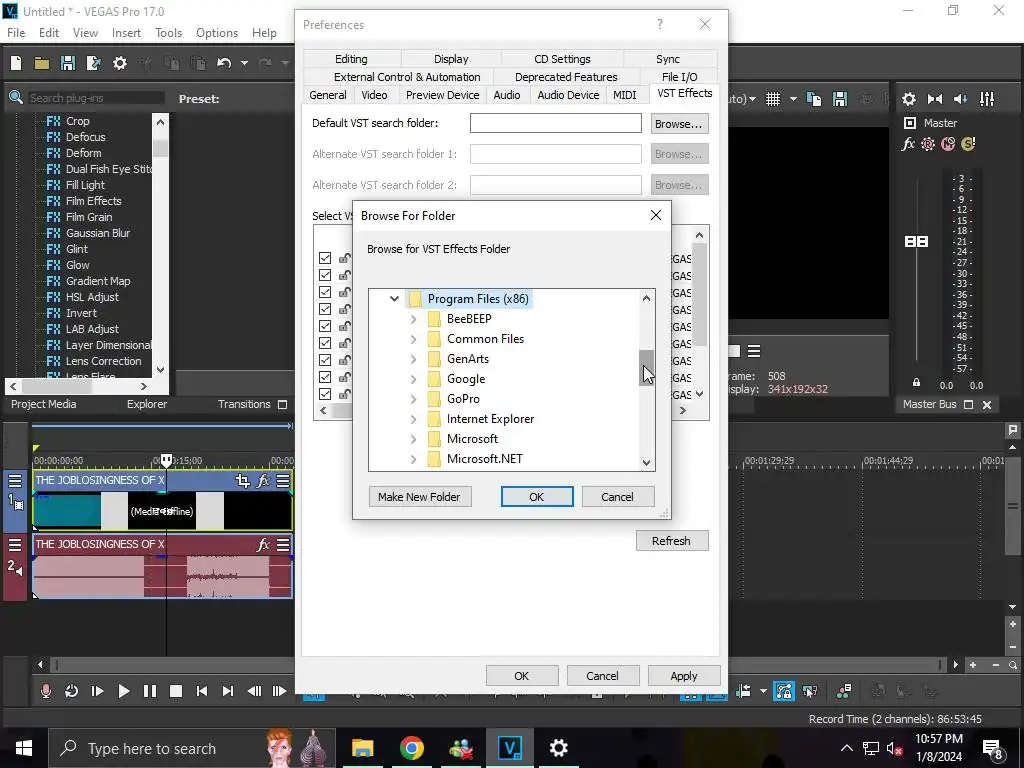This screenshot has height=768, width=1024.
Task: Click the Default VST search folder field
Action: coord(556,123)
